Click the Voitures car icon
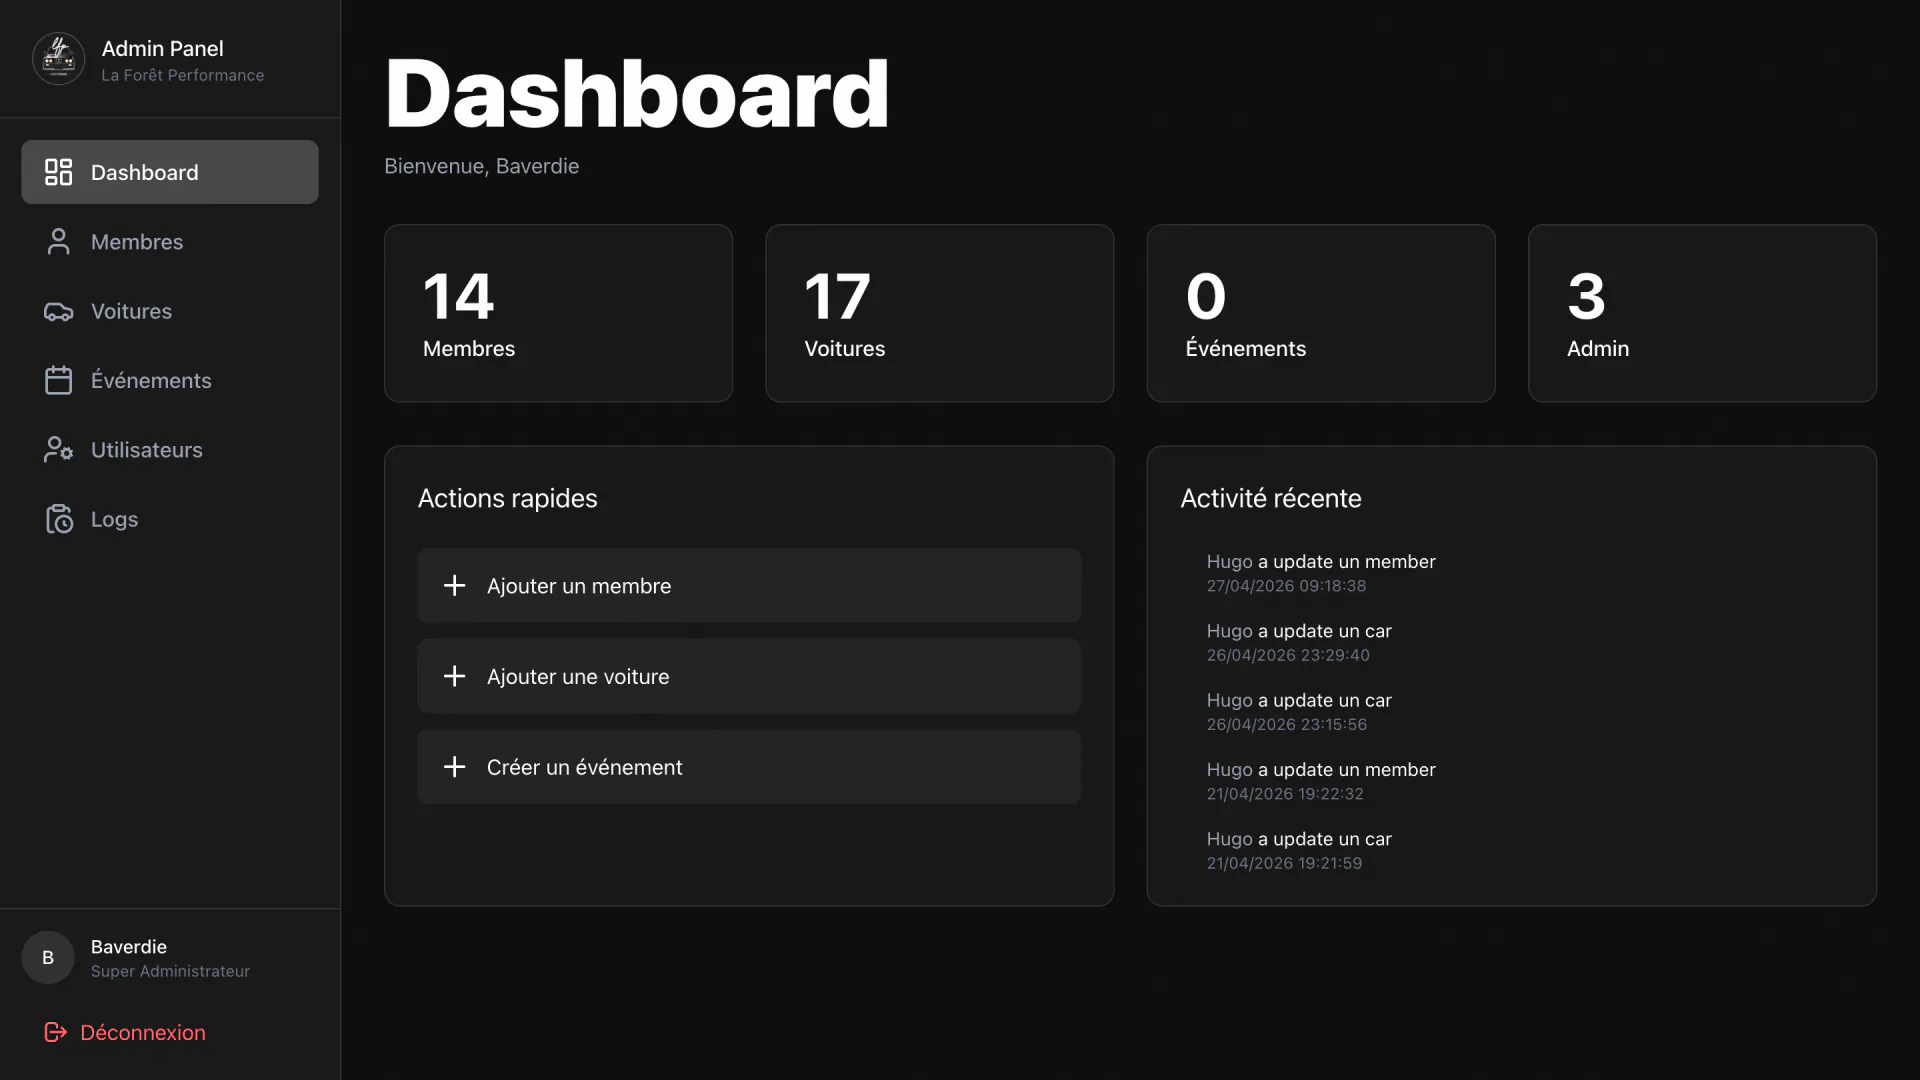 [58, 311]
